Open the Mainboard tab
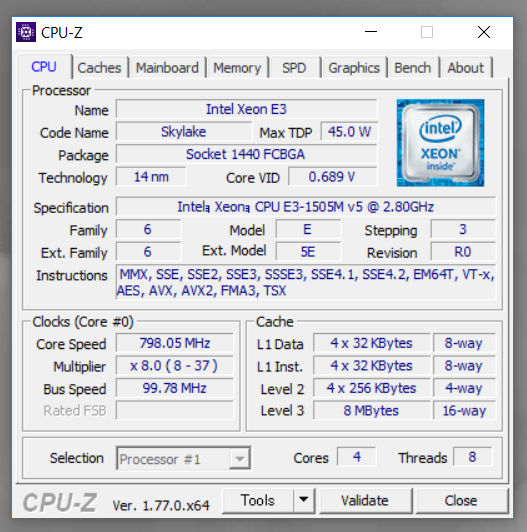527x532 pixels. coord(167,68)
